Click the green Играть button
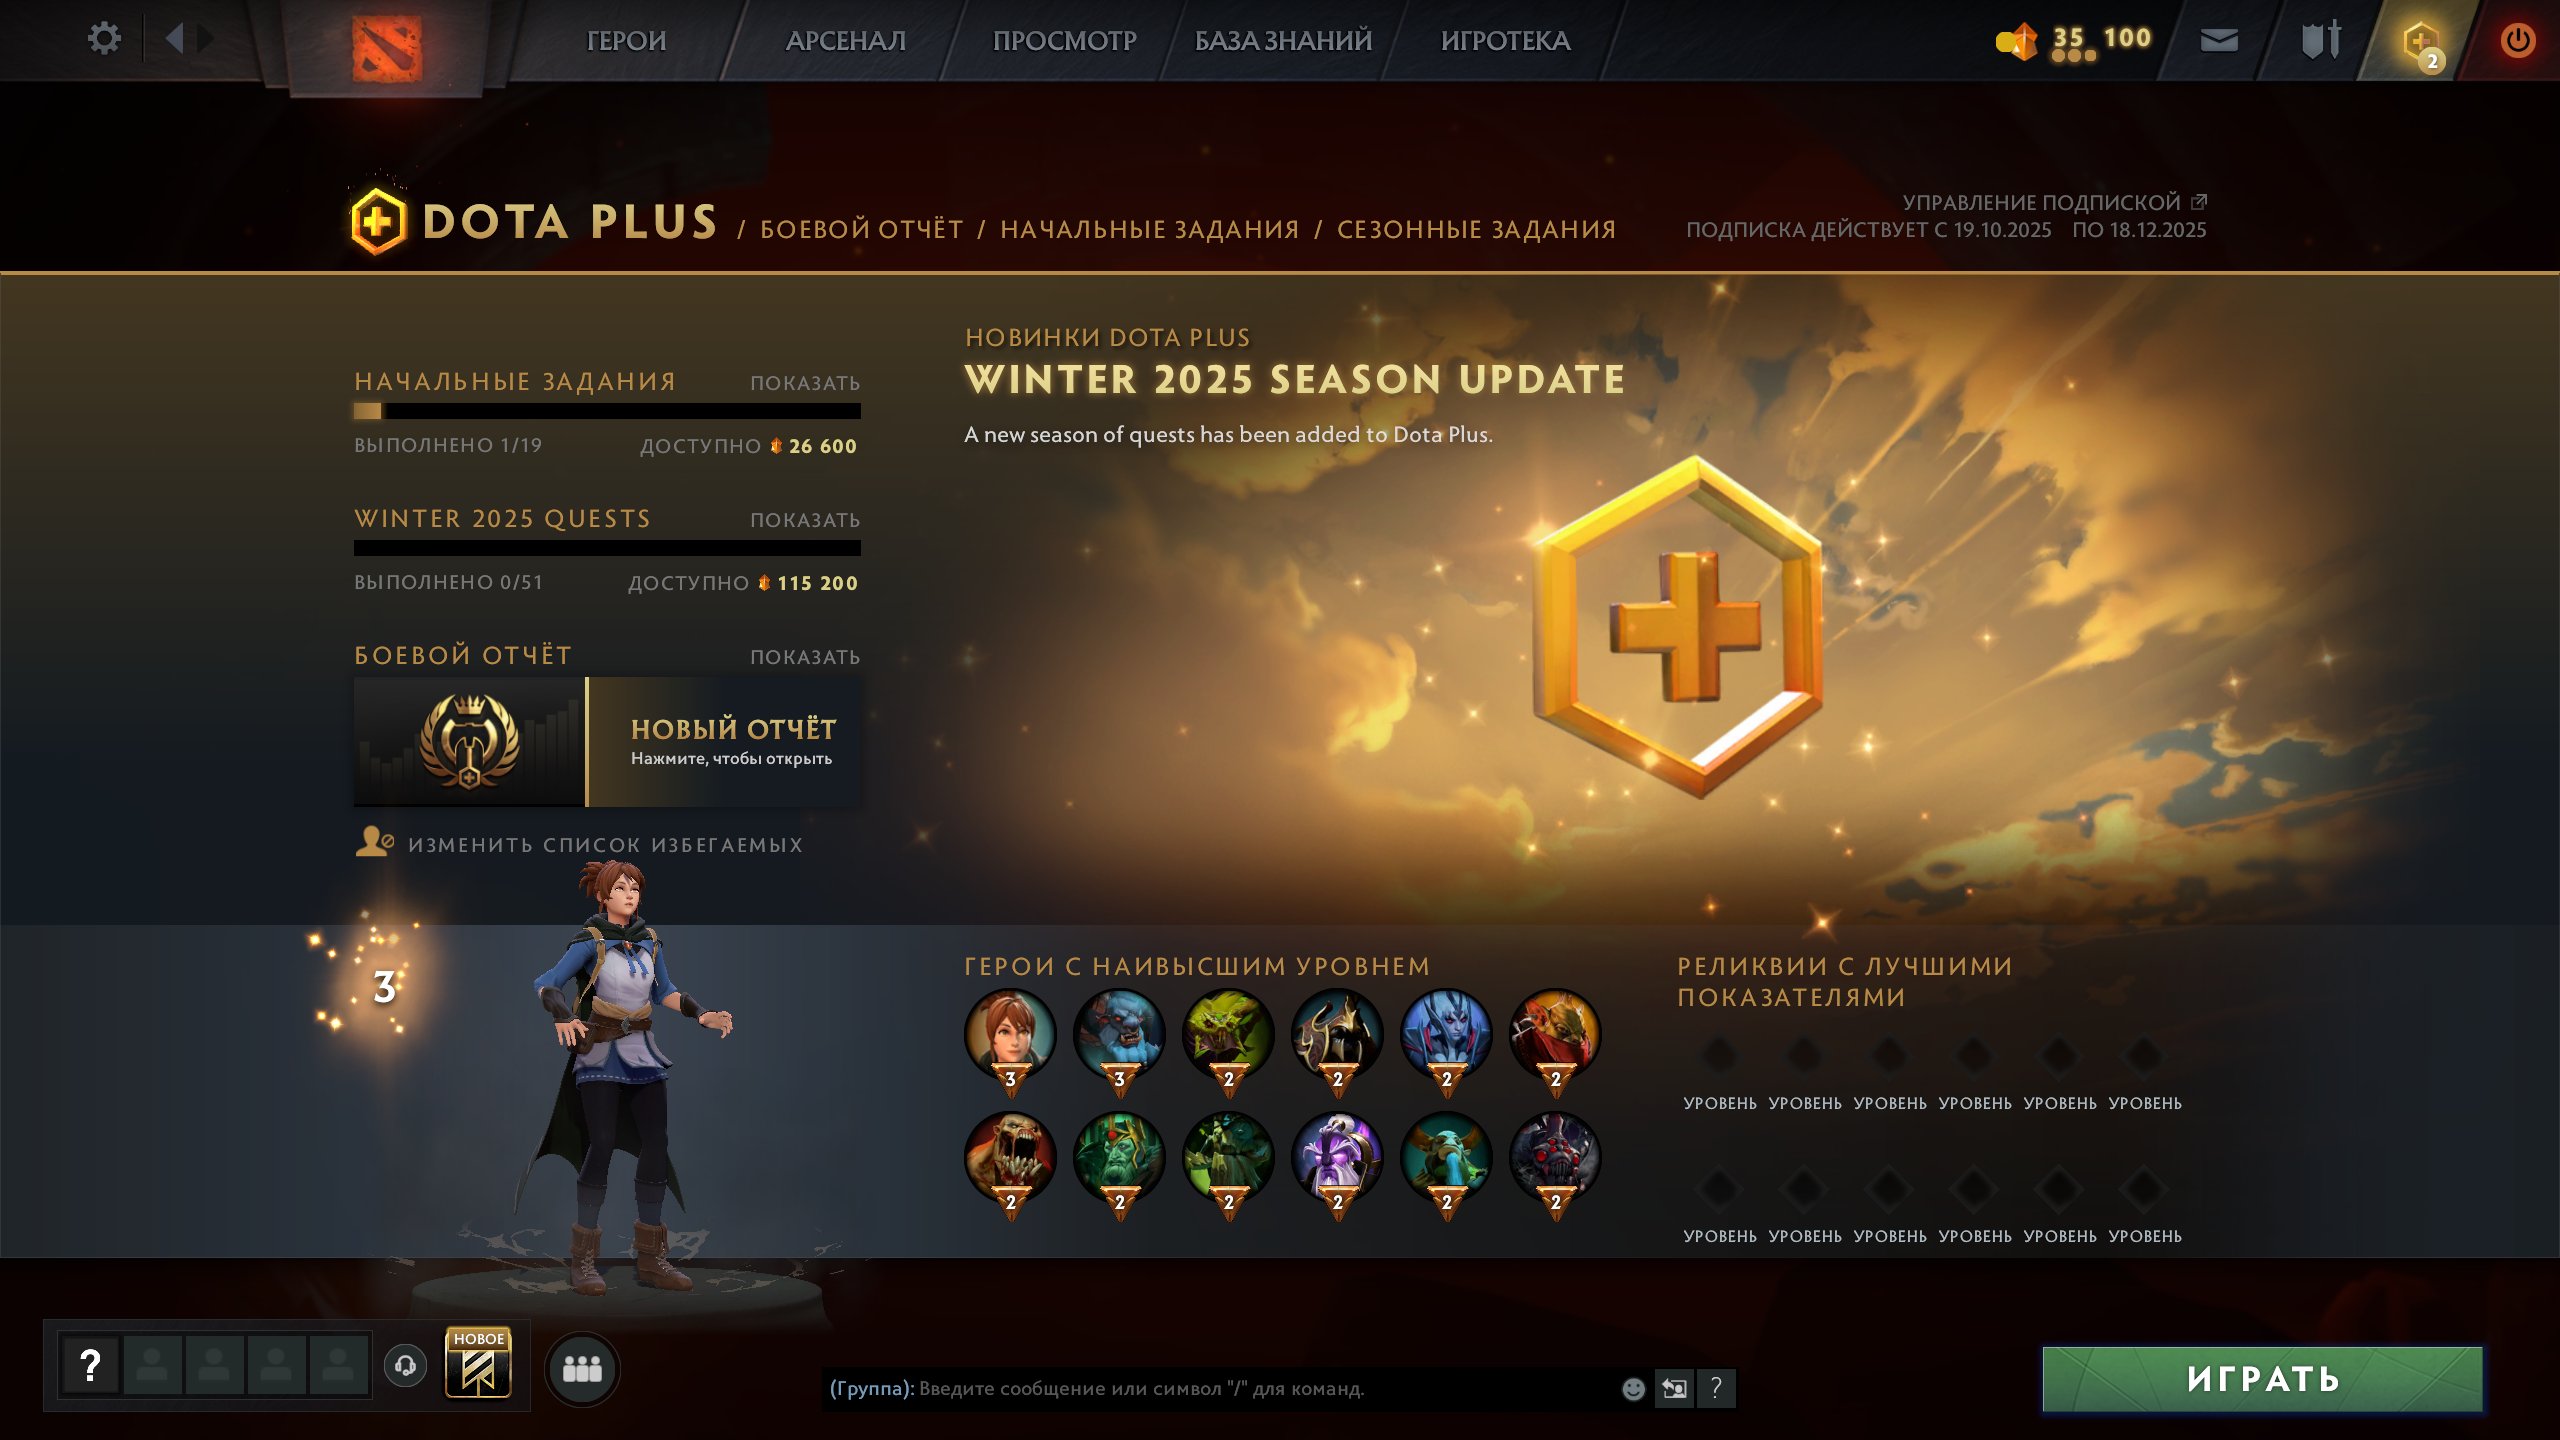This screenshot has width=2560, height=1440. (2262, 1379)
